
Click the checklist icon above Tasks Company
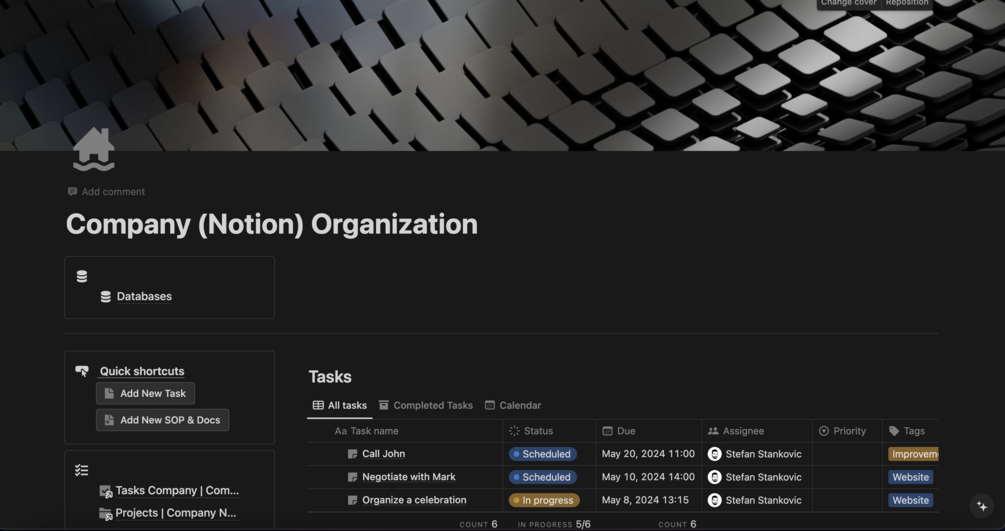pos(81,470)
